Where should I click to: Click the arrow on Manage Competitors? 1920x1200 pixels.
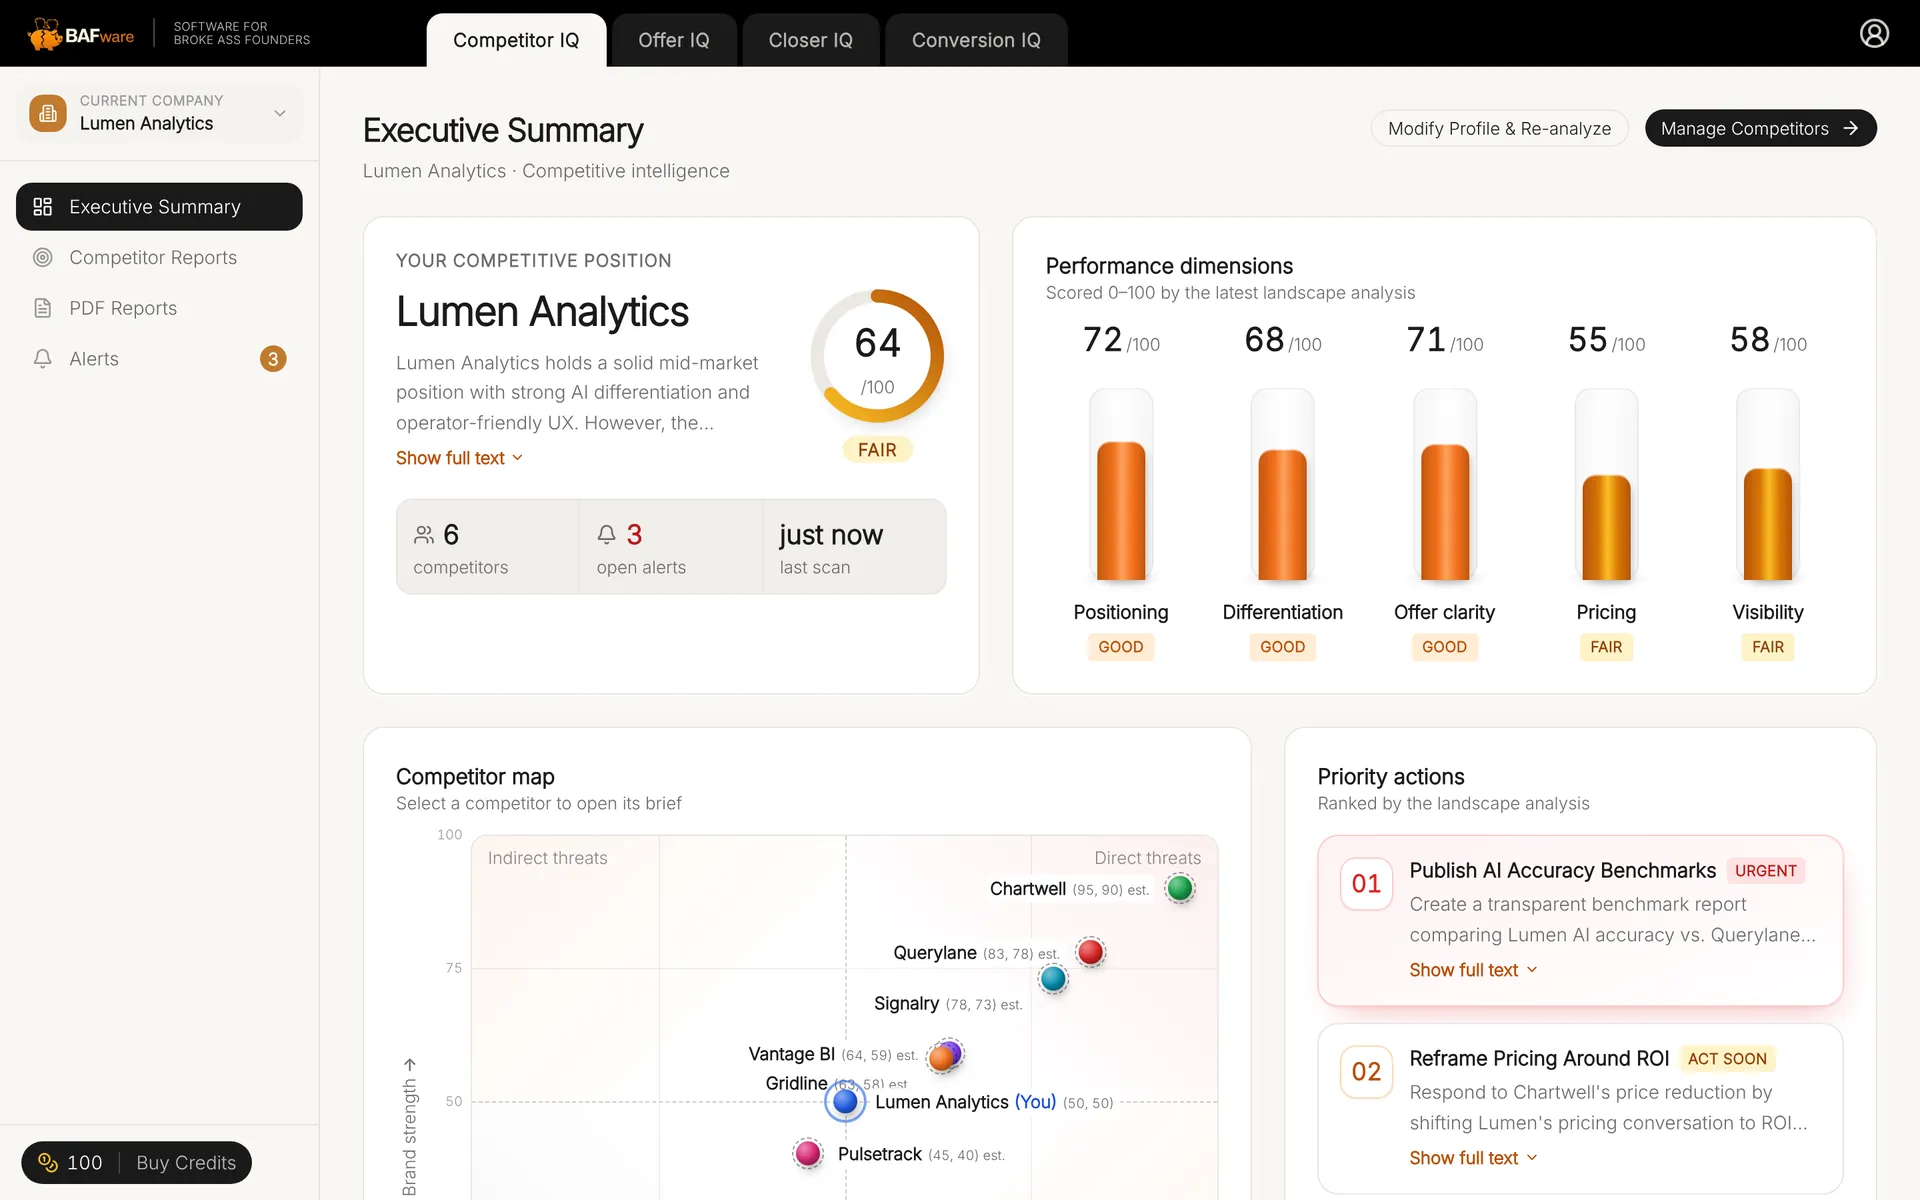click(1851, 128)
